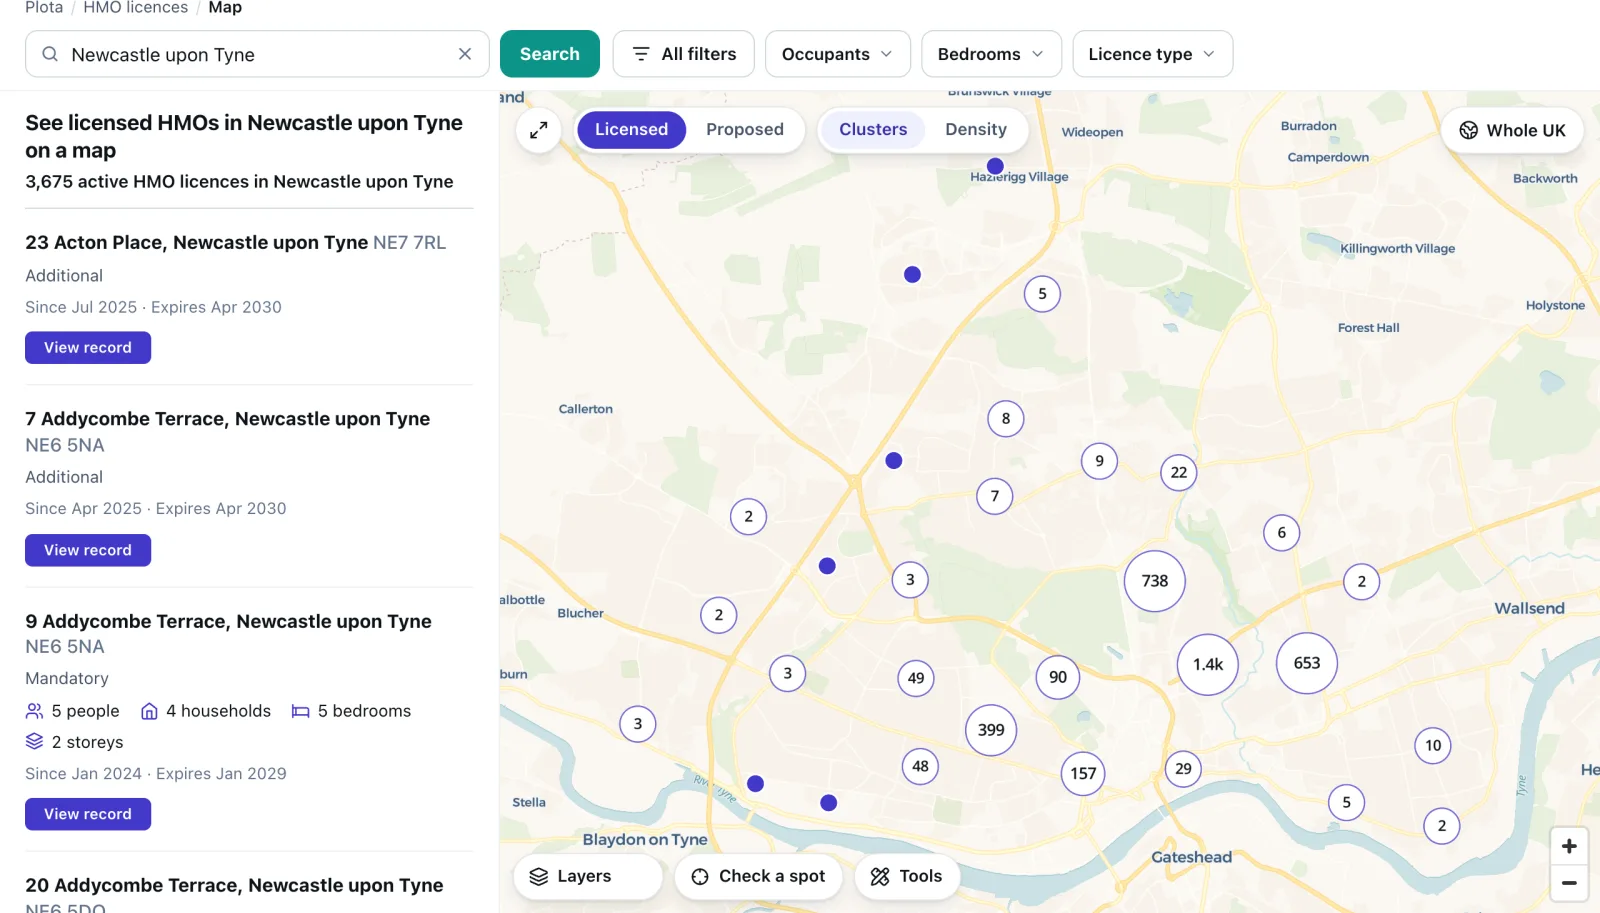Open the 49 cluster marker
The width and height of the screenshot is (1600, 913).
click(916, 678)
